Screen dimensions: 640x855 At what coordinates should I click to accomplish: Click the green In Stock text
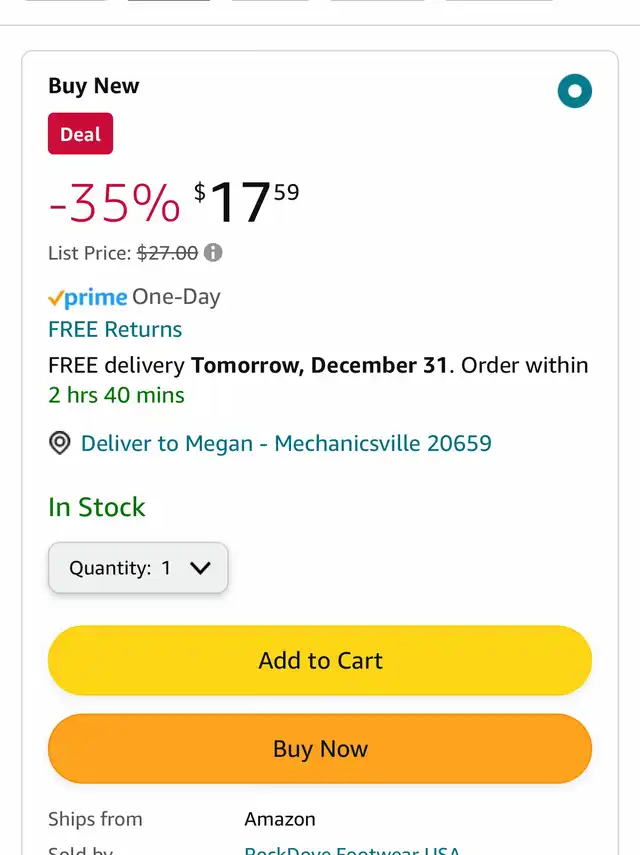[97, 507]
